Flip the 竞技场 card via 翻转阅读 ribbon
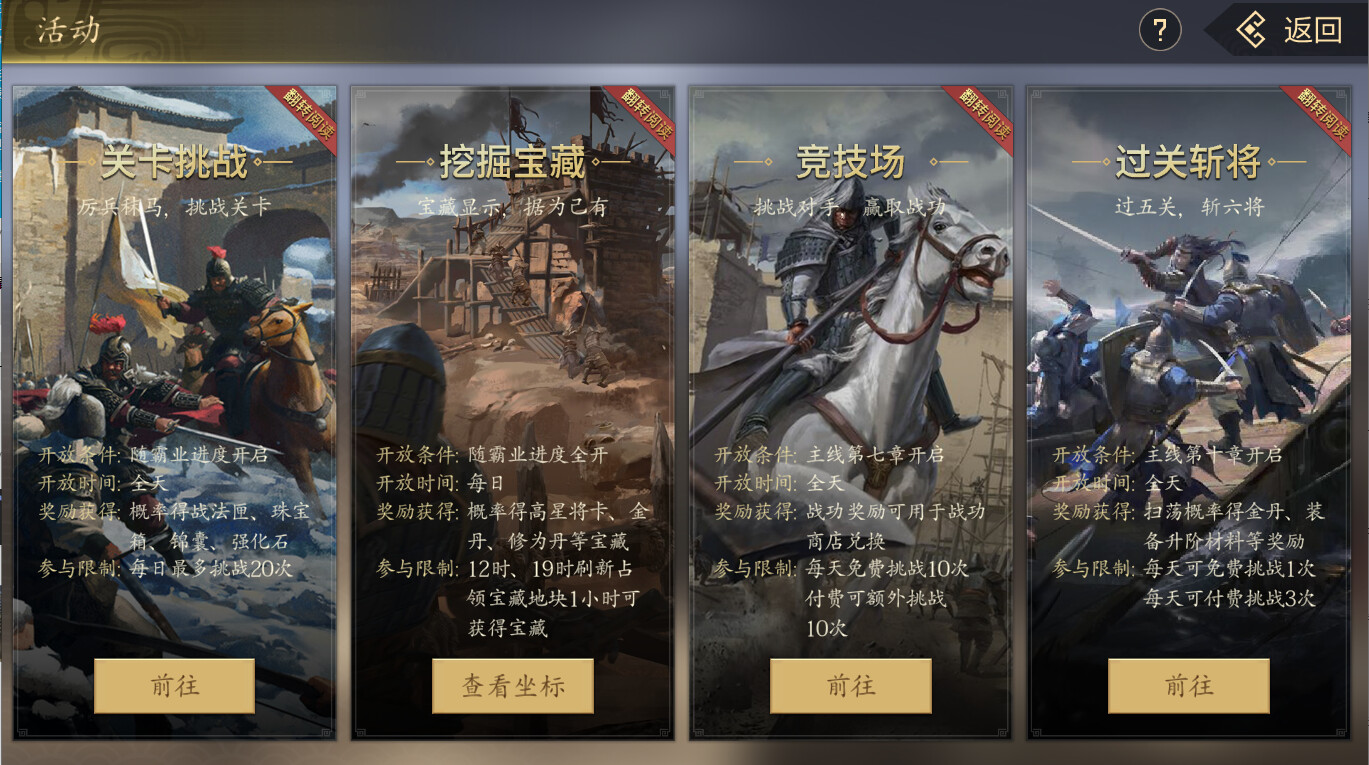Viewport: 1369px width, 765px height. tap(981, 117)
